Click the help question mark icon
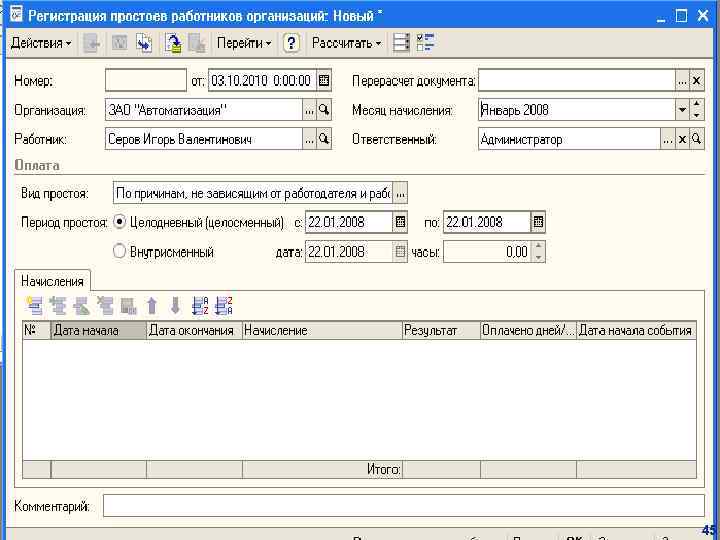Image resolution: width=720 pixels, height=540 pixels. pyautogui.click(x=291, y=43)
